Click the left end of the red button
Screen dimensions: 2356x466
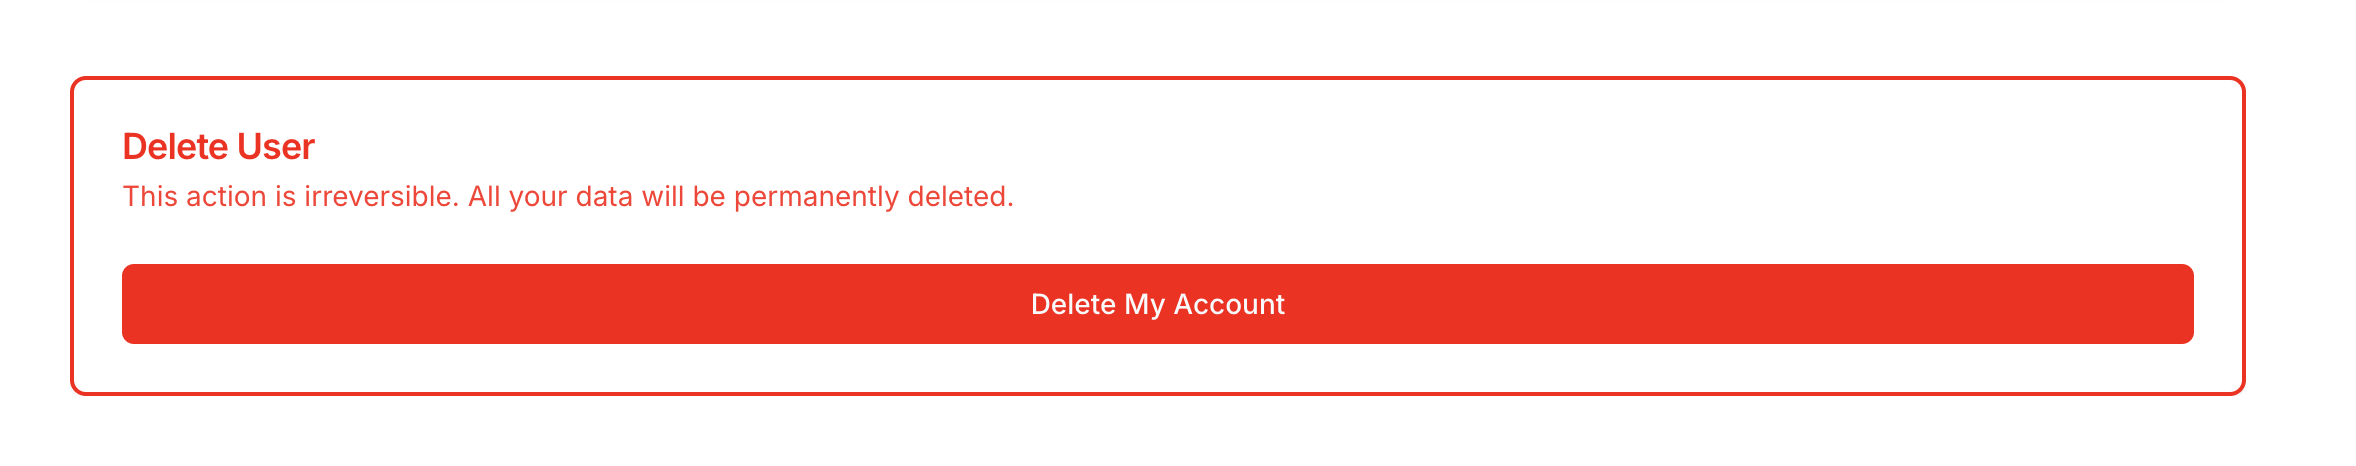coord(160,304)
